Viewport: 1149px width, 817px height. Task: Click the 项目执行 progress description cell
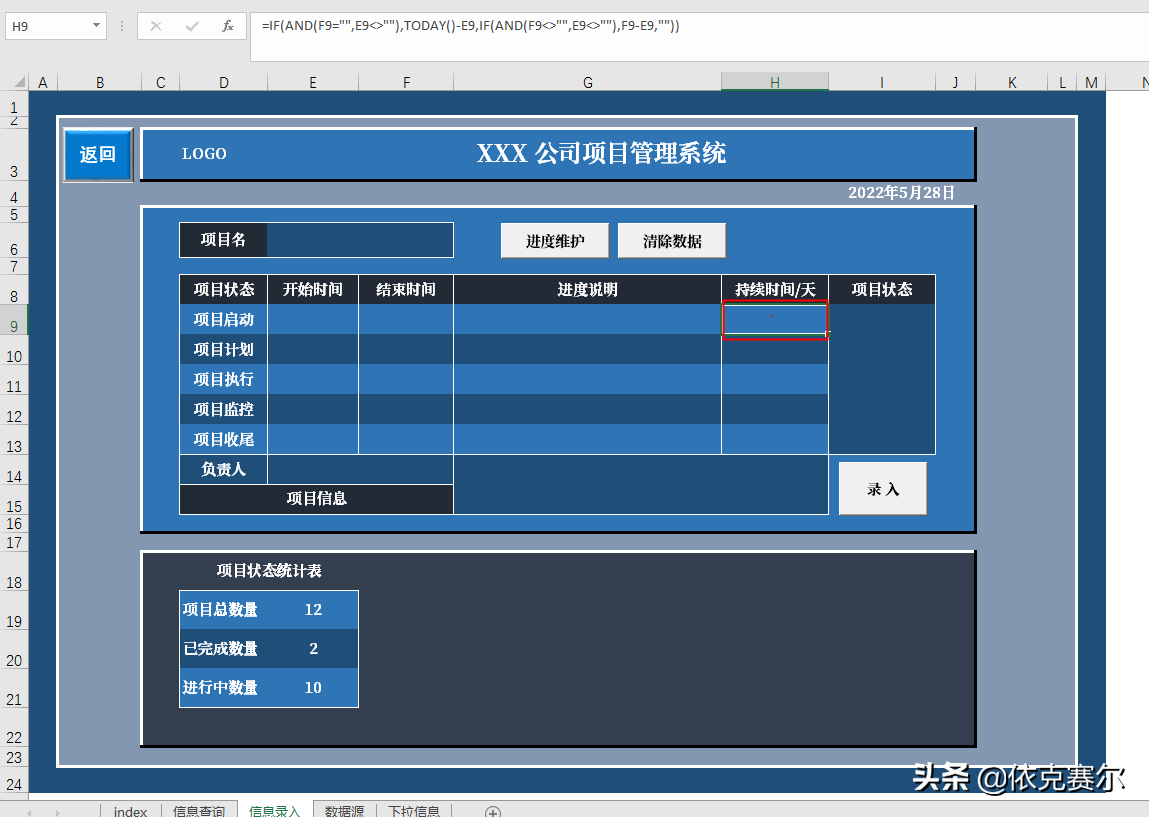click(588, 380)
